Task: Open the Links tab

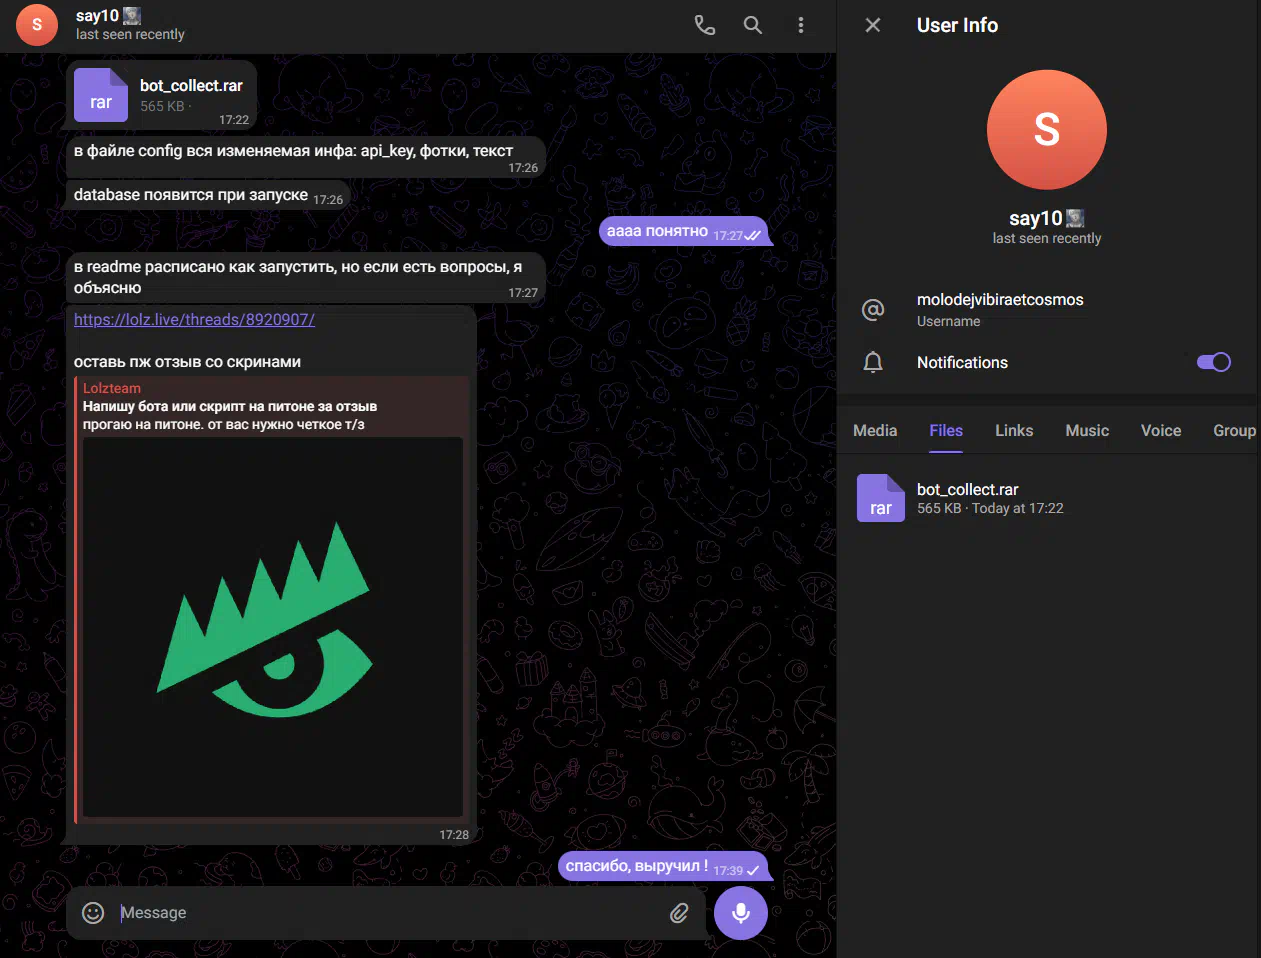Action: click(x=1014, y=430)
